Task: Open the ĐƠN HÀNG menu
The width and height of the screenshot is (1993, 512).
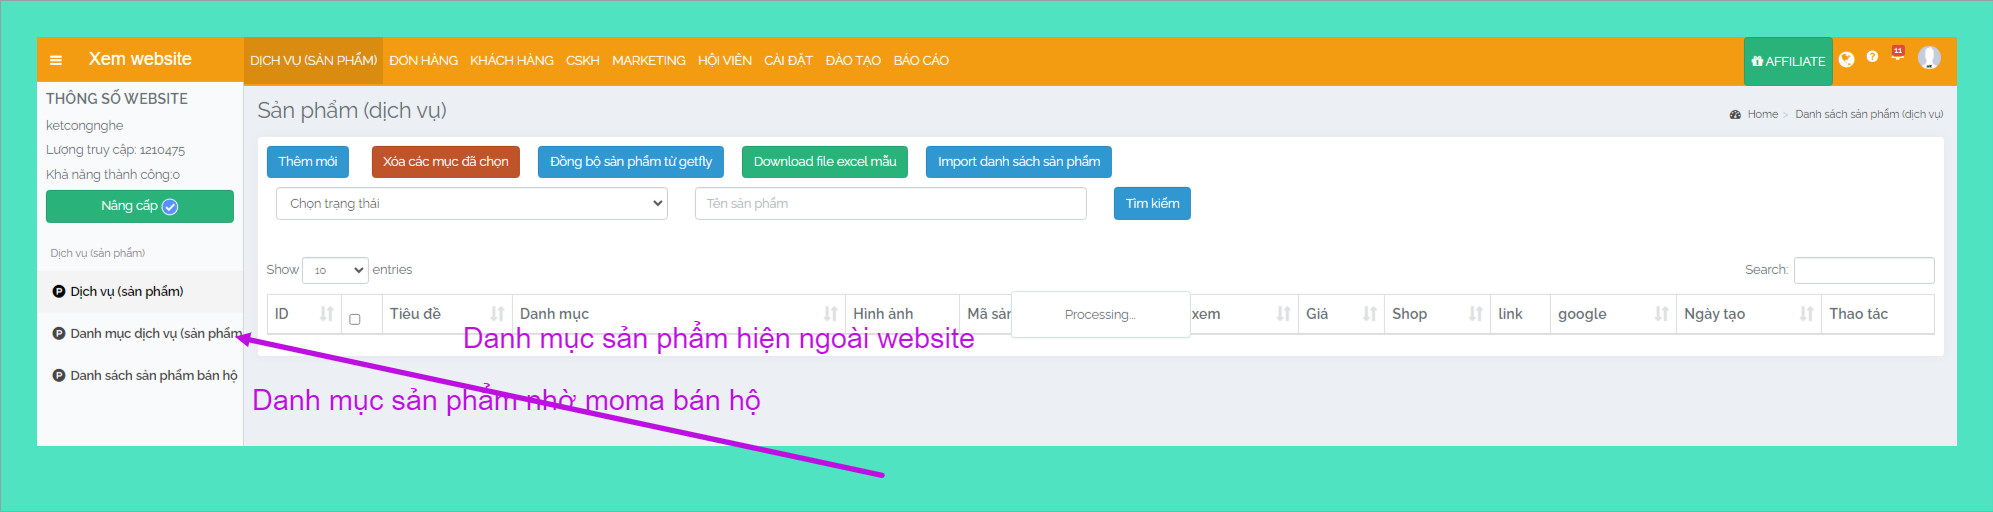Action: (x=423, y=61)
